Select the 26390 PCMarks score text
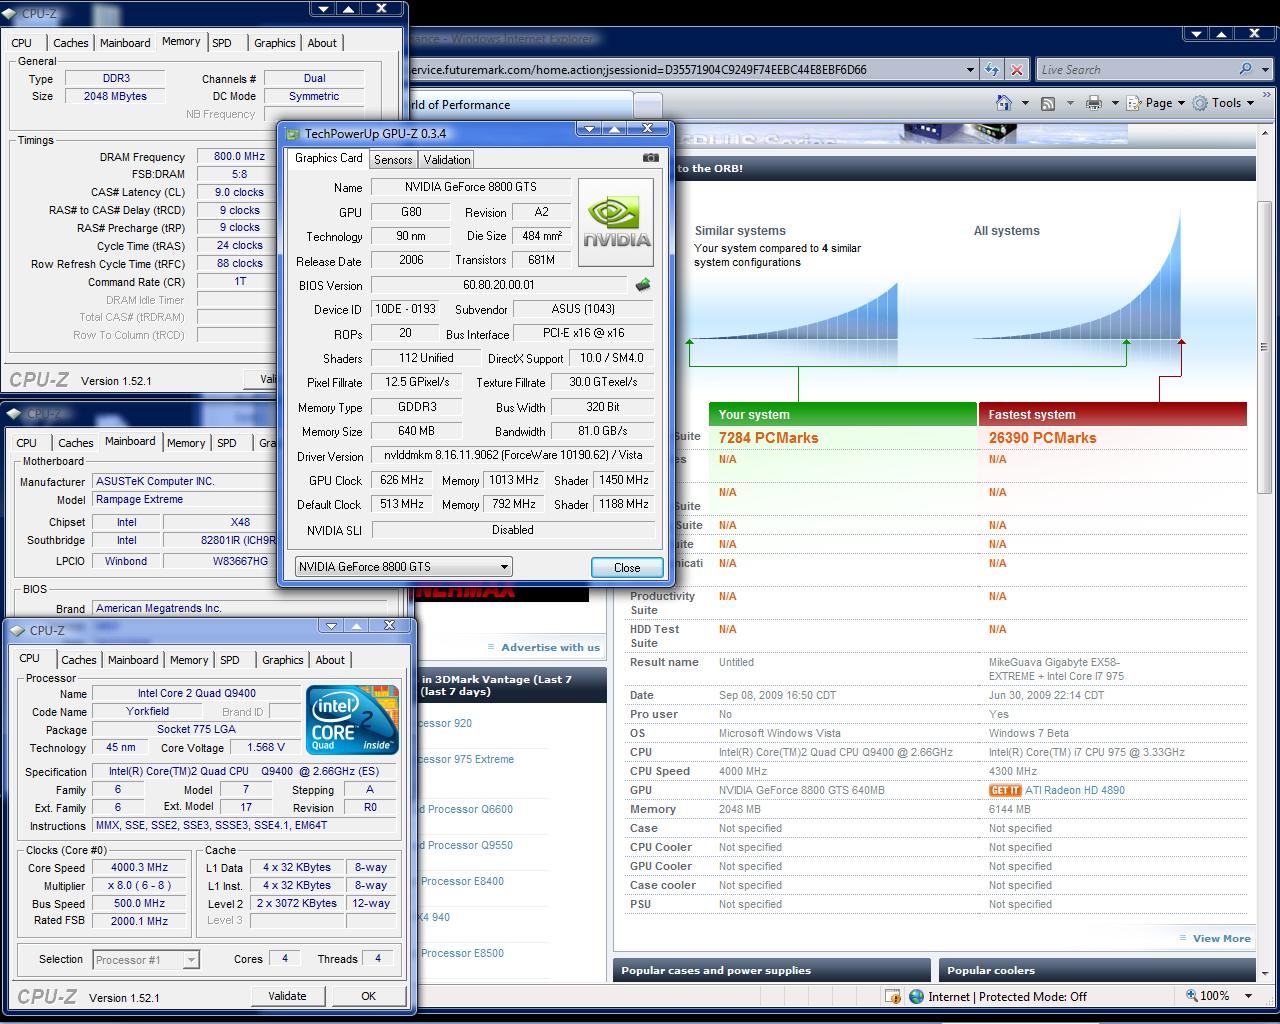 (1042, 438)
